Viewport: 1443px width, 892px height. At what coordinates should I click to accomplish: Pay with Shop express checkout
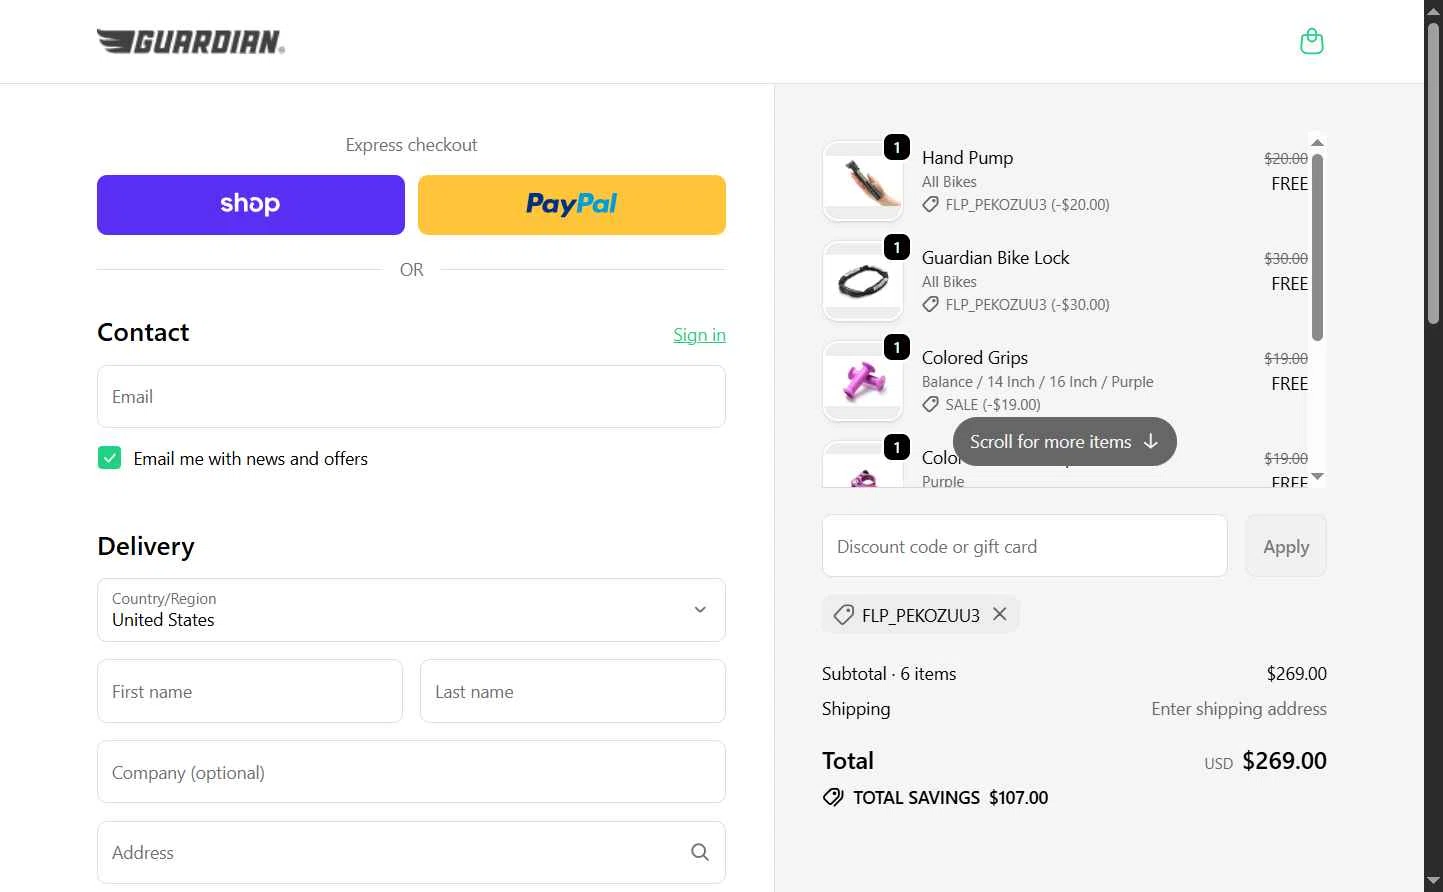pyautogui.click(x=251, y=205)
